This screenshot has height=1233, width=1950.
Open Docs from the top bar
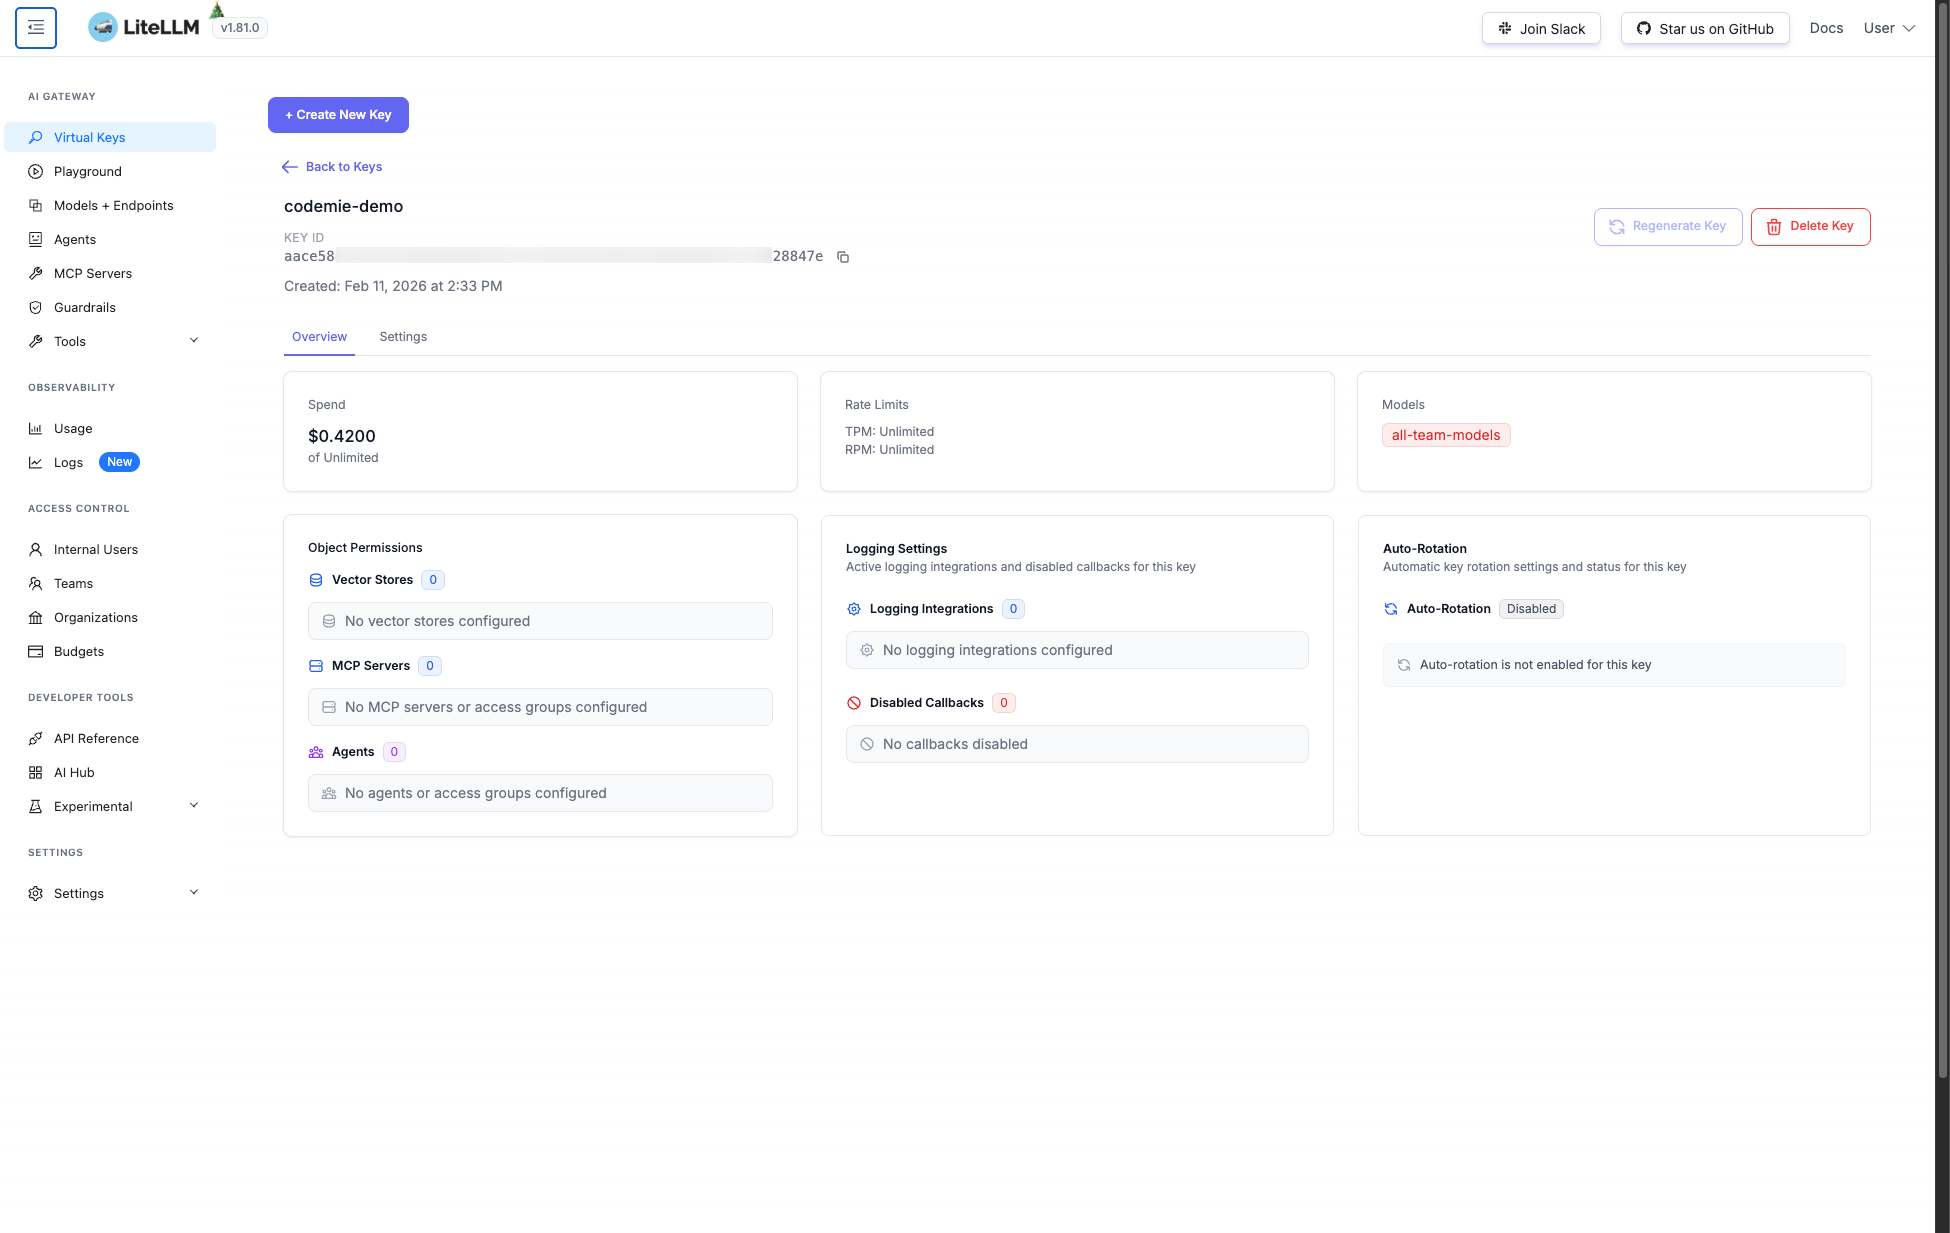1826,28
